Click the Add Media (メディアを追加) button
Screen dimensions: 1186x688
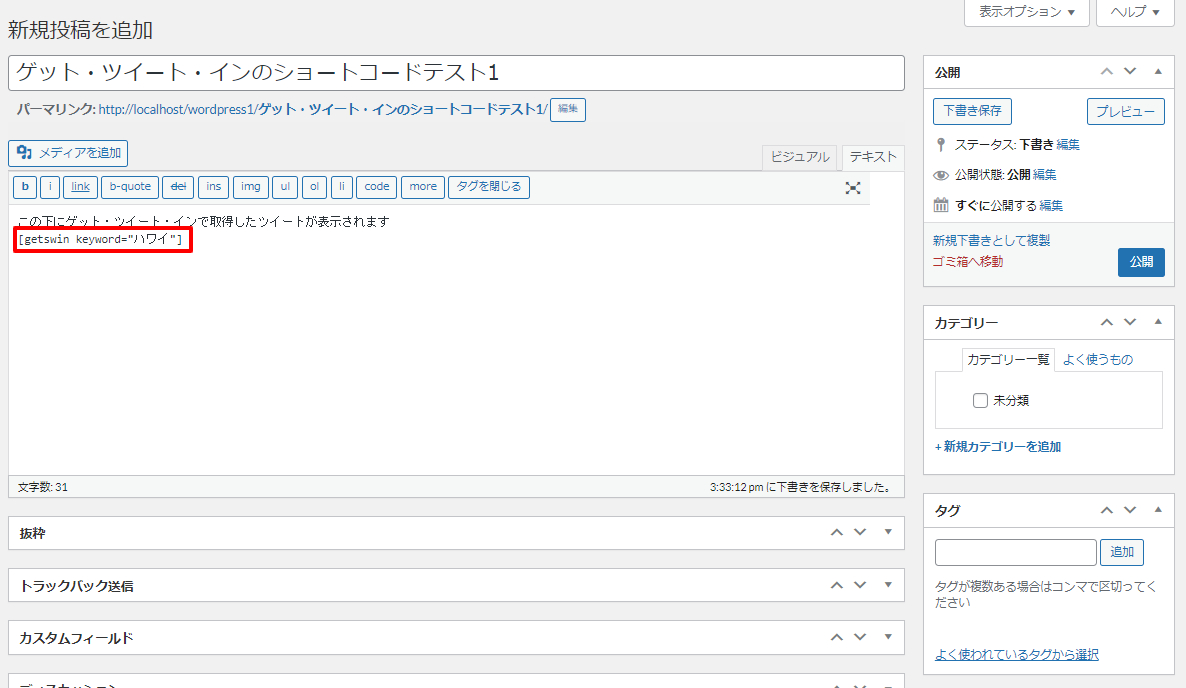68,153
